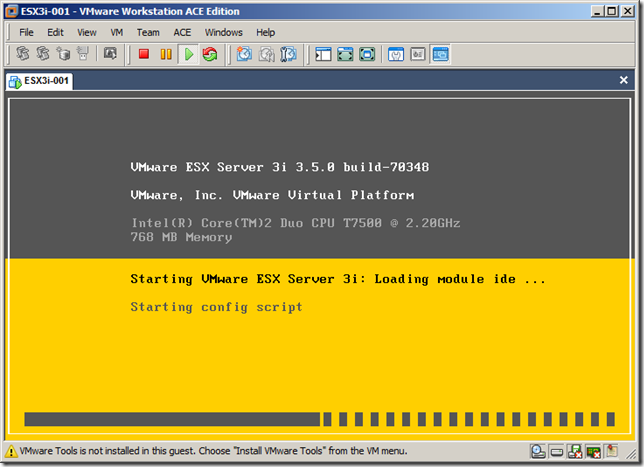Click the Reset virtual machine icon
Image resolution: width=644 pixels, height=467 pixels.
pos(209,54)
